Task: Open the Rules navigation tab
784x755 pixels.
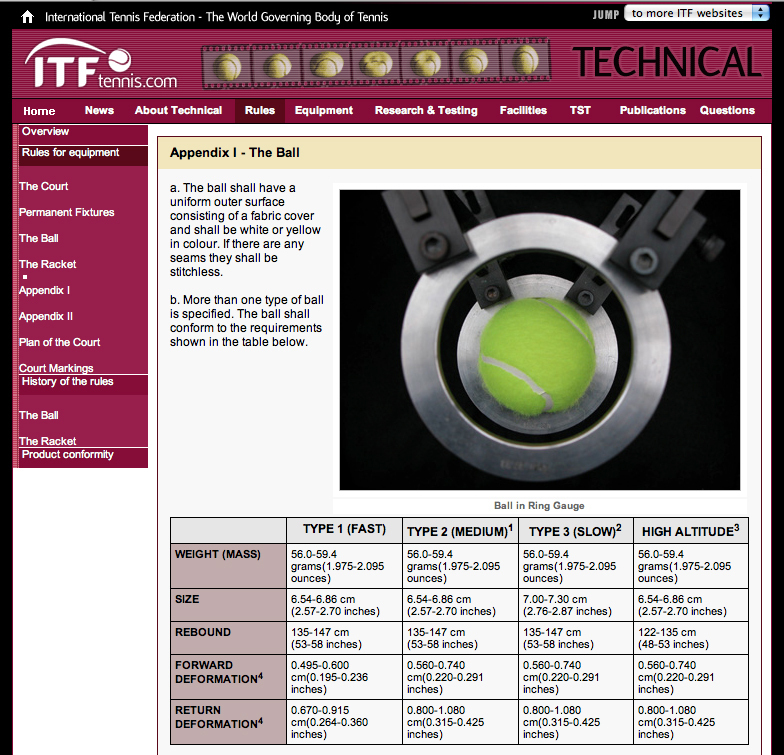Action: pos(260,110)
